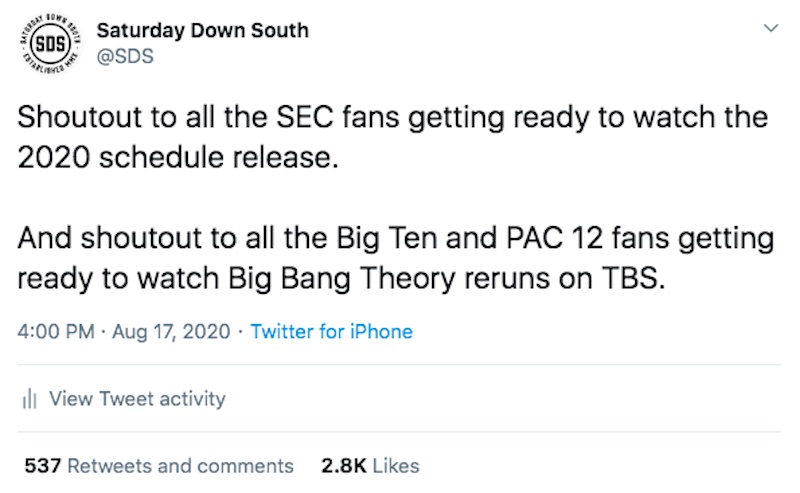
Task: Show the 2.8K Likes list
Action: click(370, 466)
